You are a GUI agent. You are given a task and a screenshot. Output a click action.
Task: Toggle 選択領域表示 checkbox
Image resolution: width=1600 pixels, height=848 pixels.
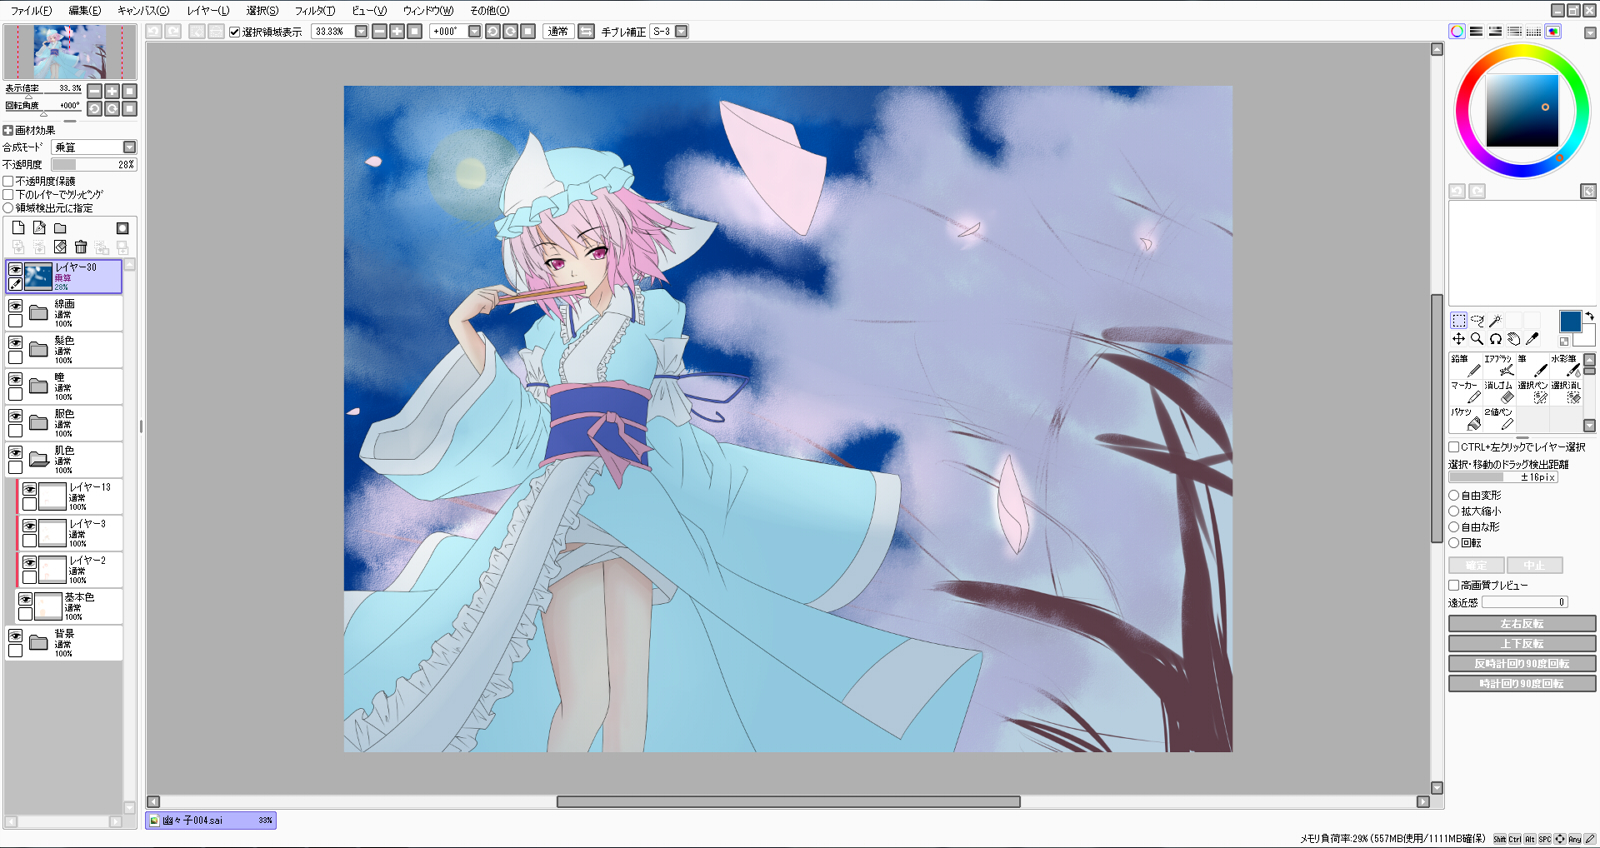[235, 32]
